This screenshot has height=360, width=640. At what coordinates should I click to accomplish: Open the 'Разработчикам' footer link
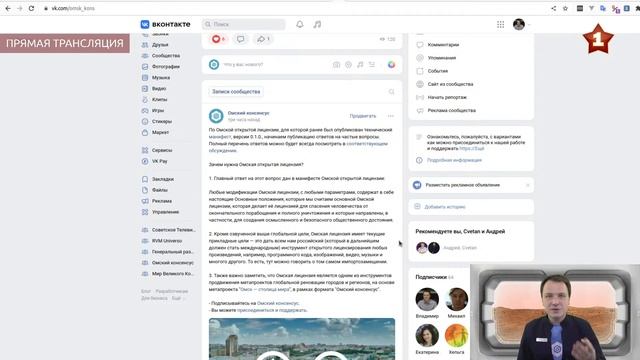172,291
